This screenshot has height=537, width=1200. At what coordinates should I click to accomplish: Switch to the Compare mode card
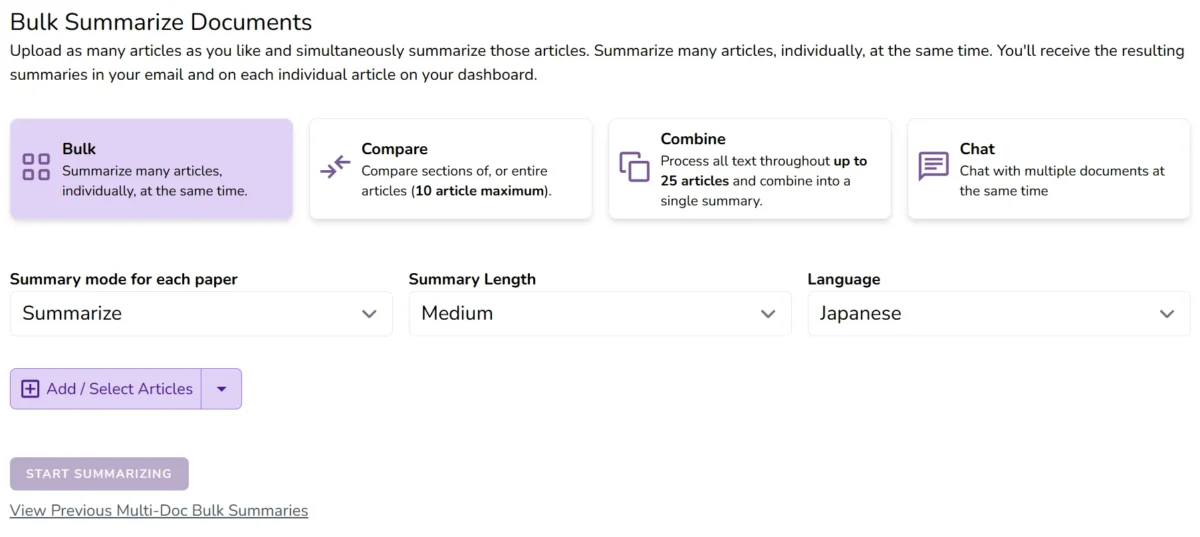tap(450, 169)
